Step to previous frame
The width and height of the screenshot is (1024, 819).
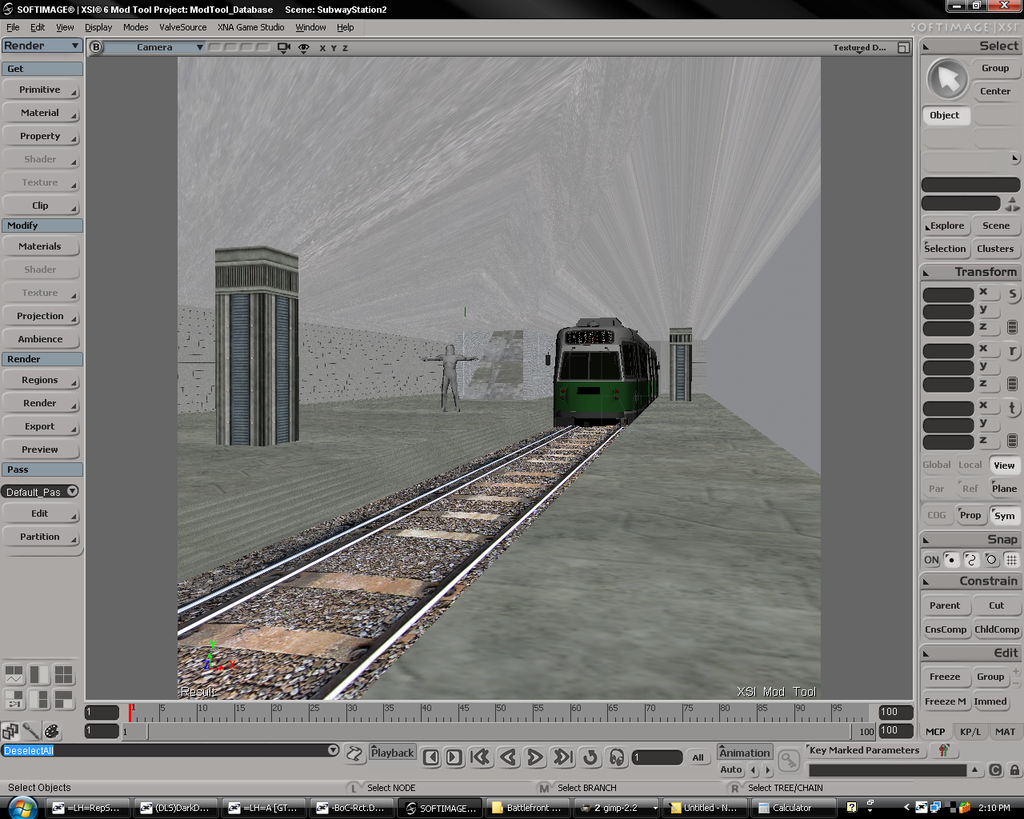pos(430,757)
